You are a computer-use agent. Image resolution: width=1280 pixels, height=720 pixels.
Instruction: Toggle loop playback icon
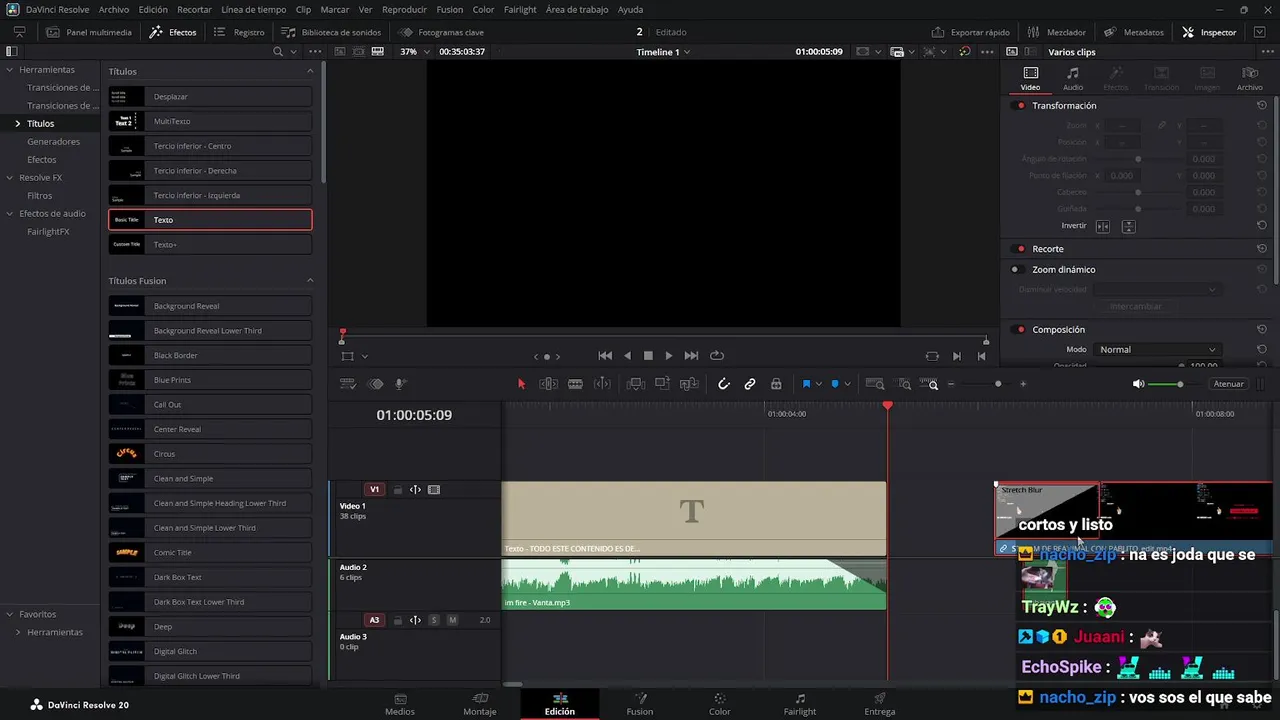pos(717,356)
